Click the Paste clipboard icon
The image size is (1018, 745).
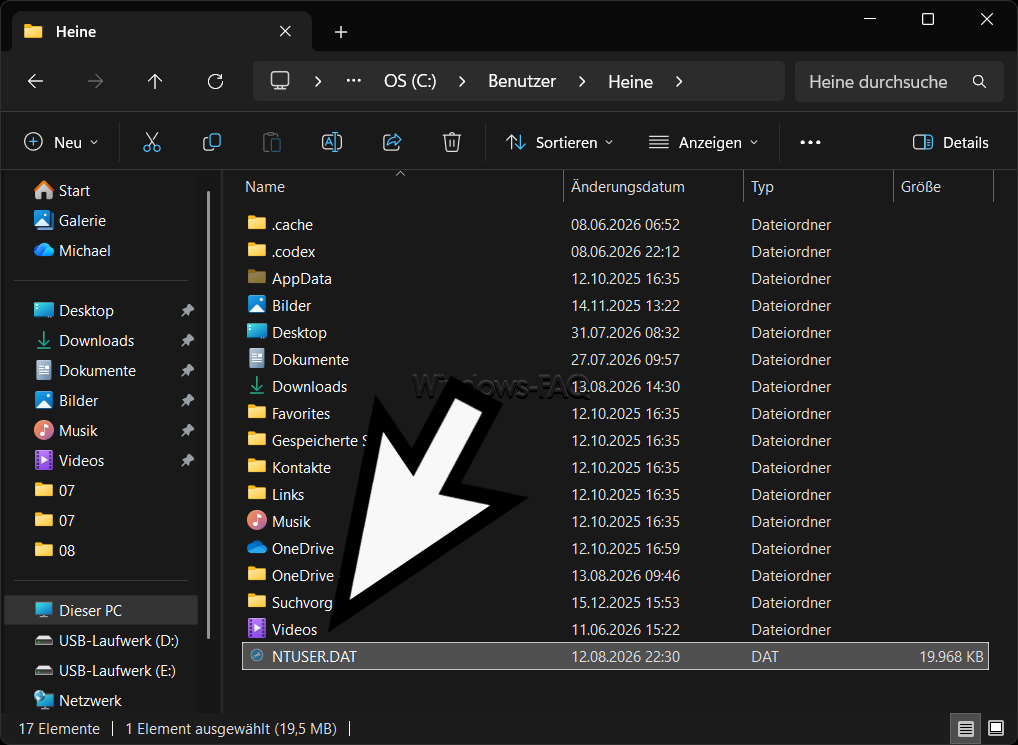[x=271, y=142]
